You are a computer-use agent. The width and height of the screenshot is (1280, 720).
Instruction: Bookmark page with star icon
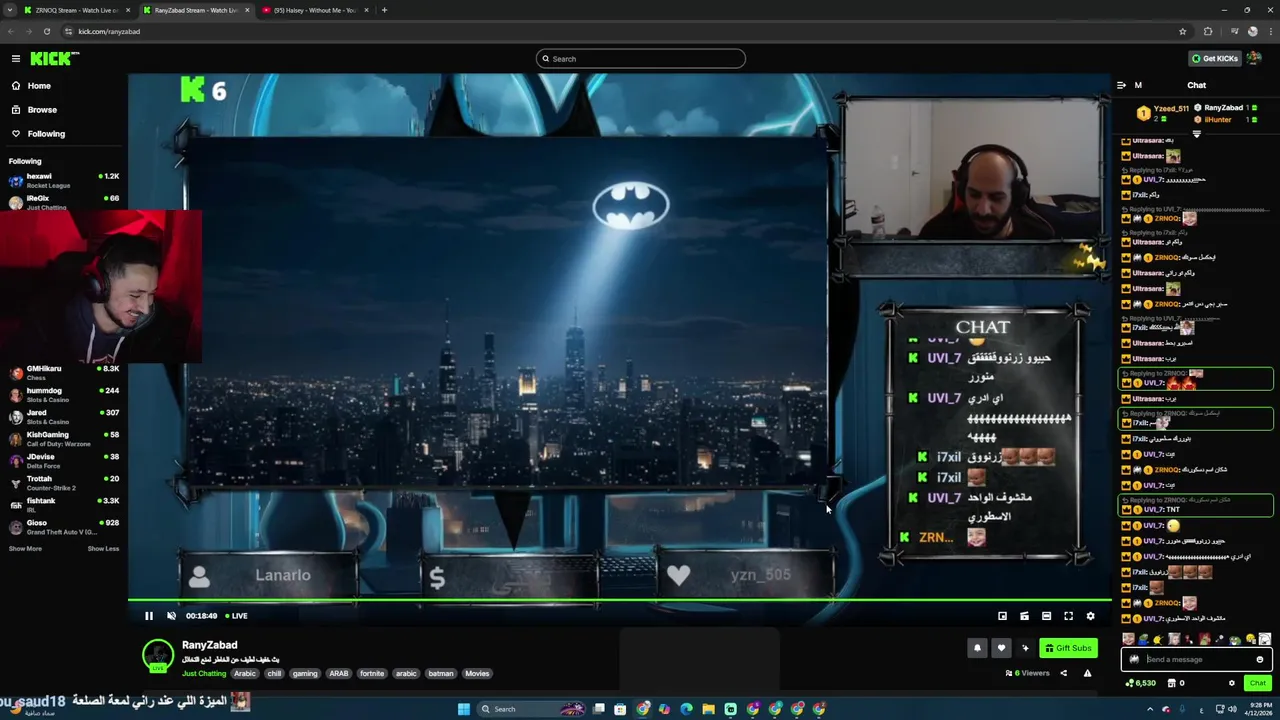[x=1183, y=31]
